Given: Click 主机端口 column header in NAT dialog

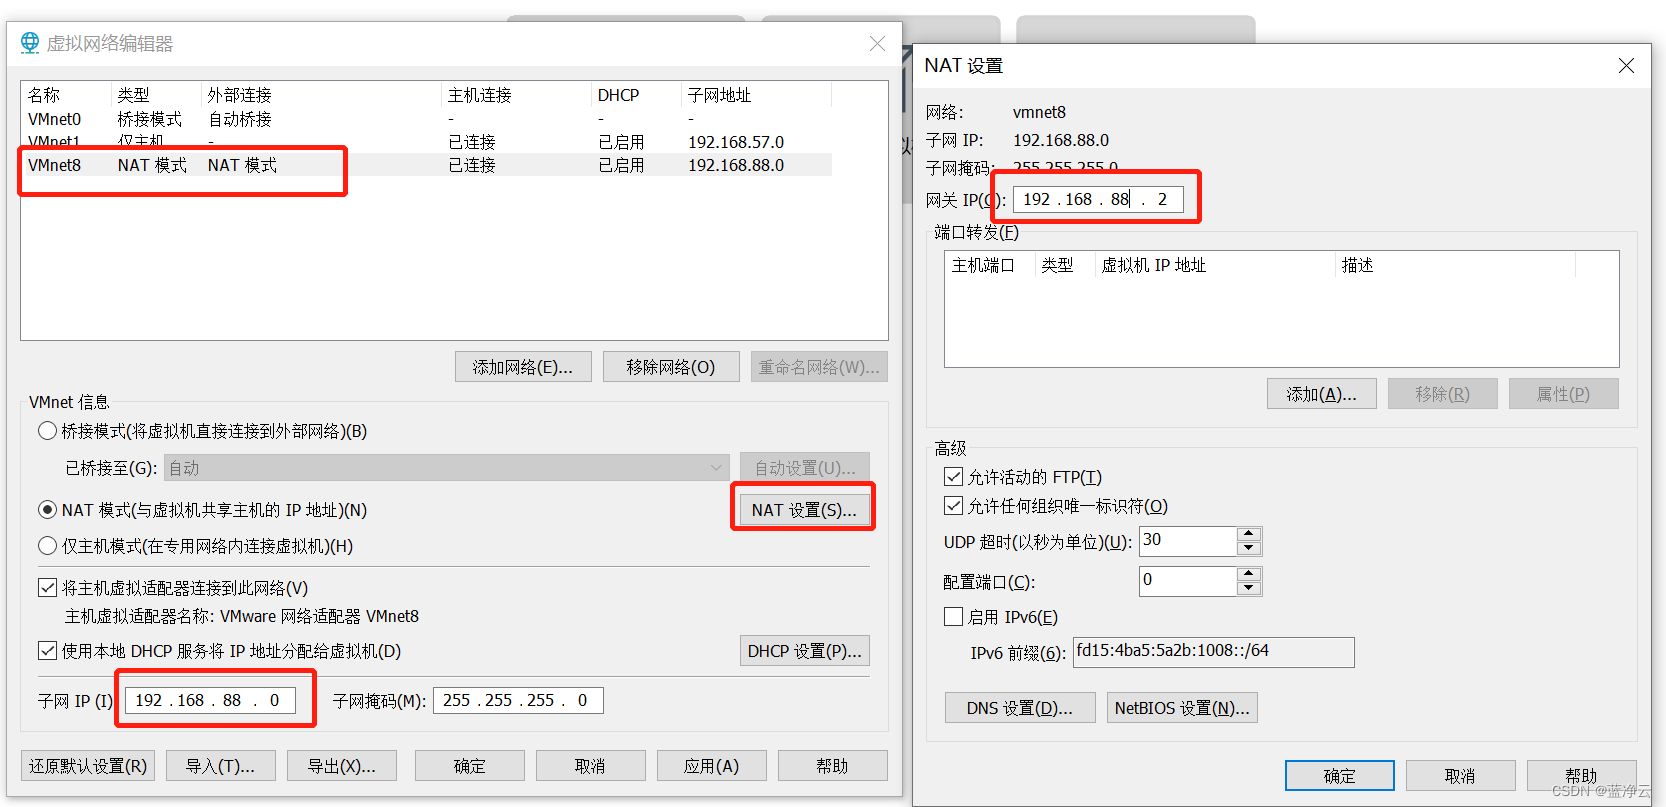Looking at the screenshot, I should 990,265.
